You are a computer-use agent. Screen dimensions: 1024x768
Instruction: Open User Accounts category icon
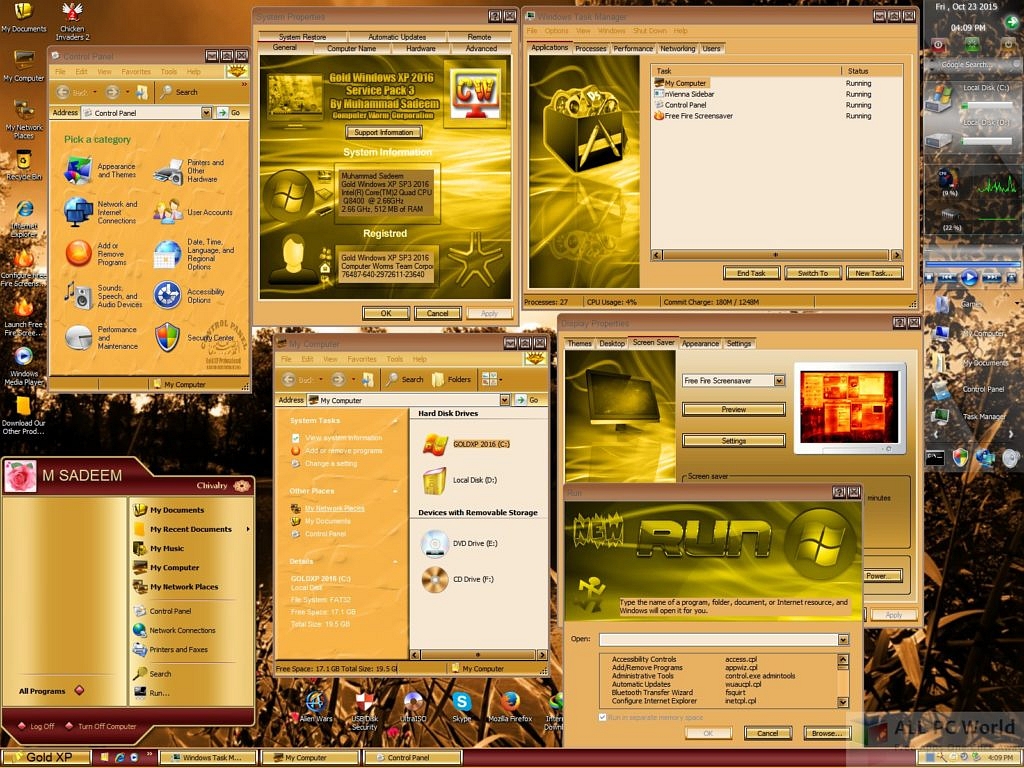pos(168,212)
